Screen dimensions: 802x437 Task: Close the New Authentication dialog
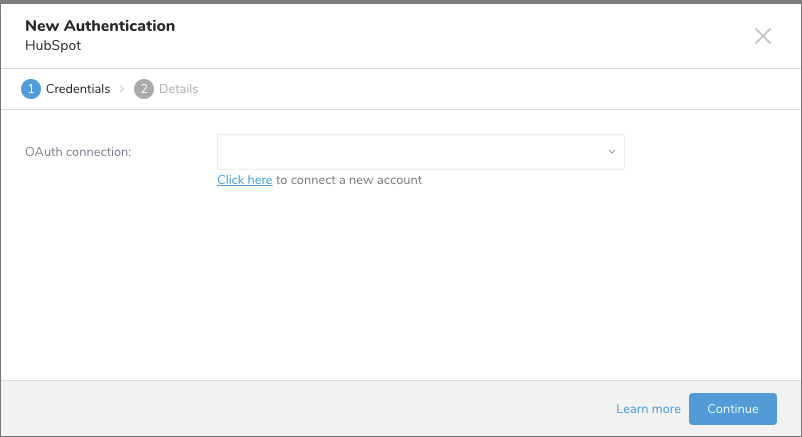pyautogui.click(x=762, y=36)
